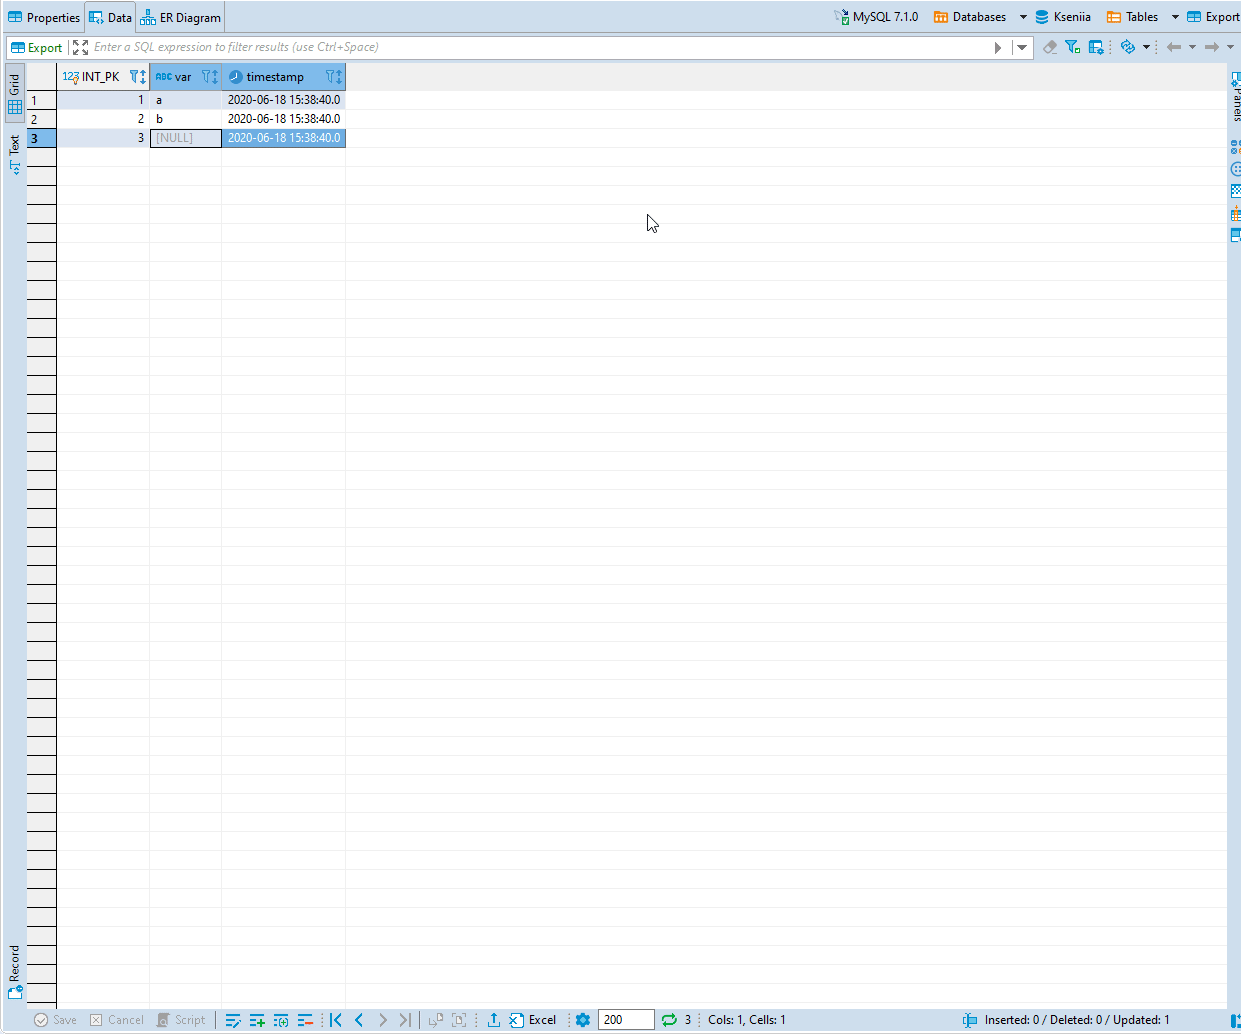The height and width of the screenshot is (1034, 1241).
Task: Focus the fetch size field showing 200
Action: pyautogui.click(x=626, y=1020)
